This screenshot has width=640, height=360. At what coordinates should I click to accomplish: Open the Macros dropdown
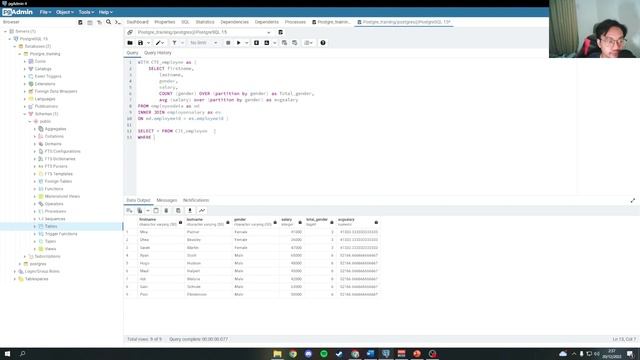(309, 43)
